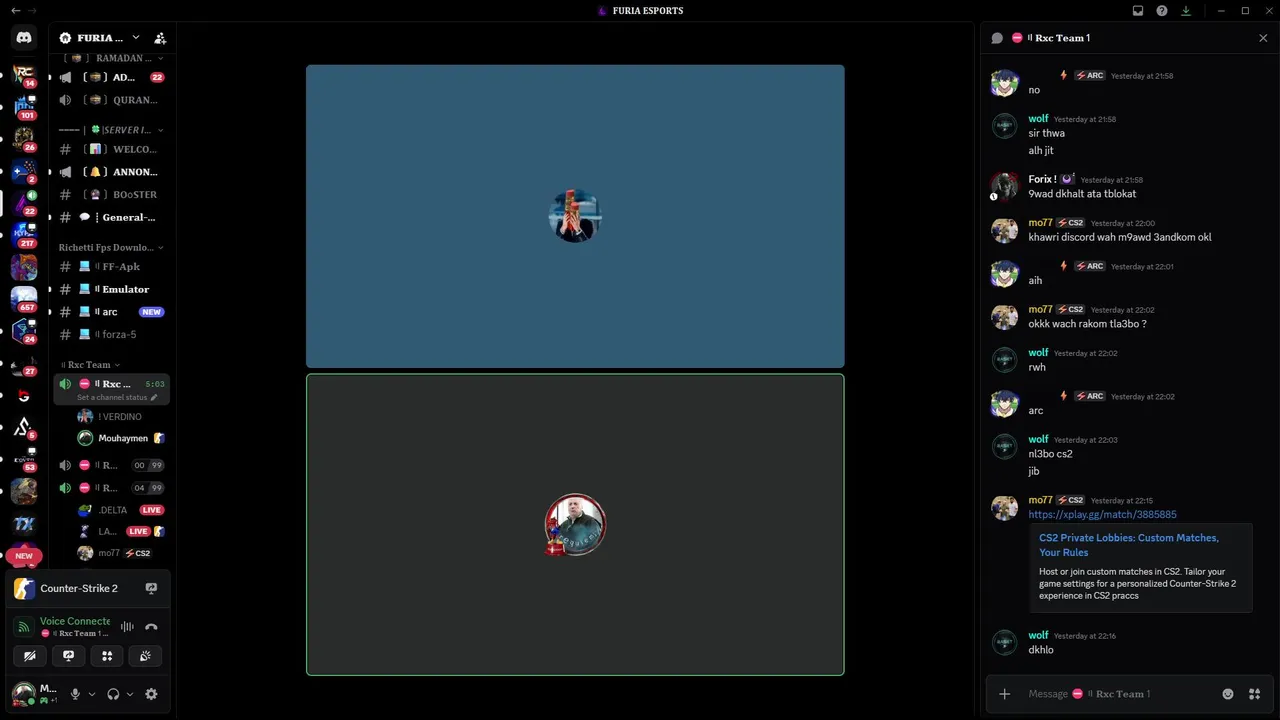The height and width of the screenshot is (720, 1280).
Task: Open apps launcher in message box
Action: click(1255, 694)
